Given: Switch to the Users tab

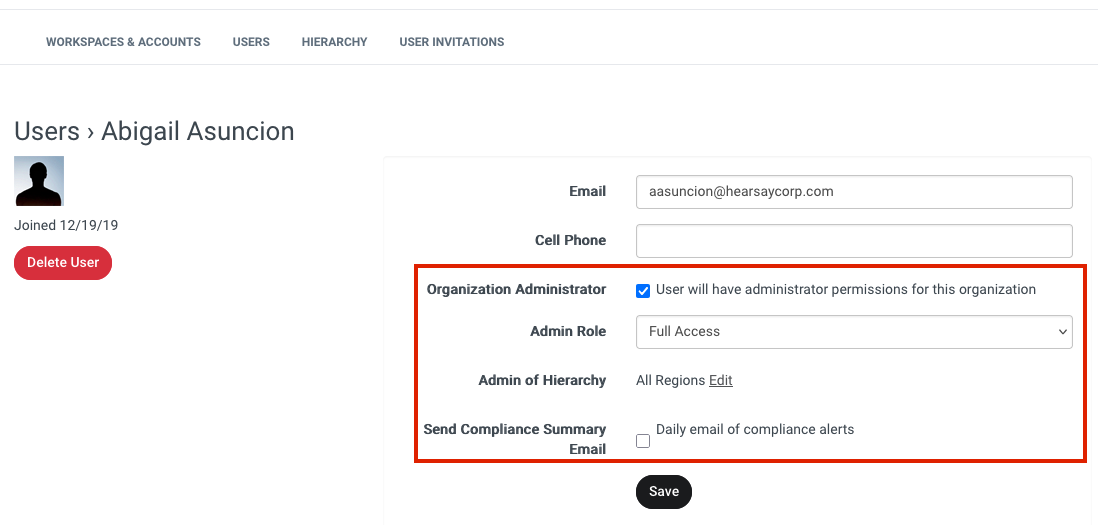Looking at the screenshot, I should click(x=251, y=42).
